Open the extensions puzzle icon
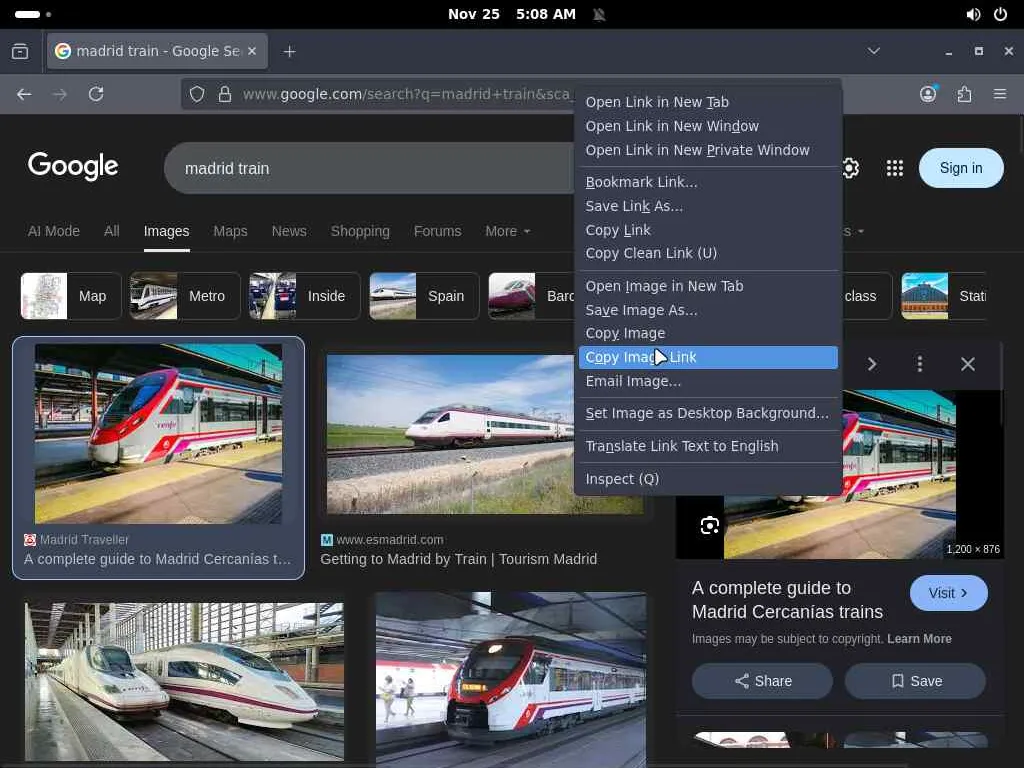This screenshot has height=768, width=1024. click(x=964, y=94)
